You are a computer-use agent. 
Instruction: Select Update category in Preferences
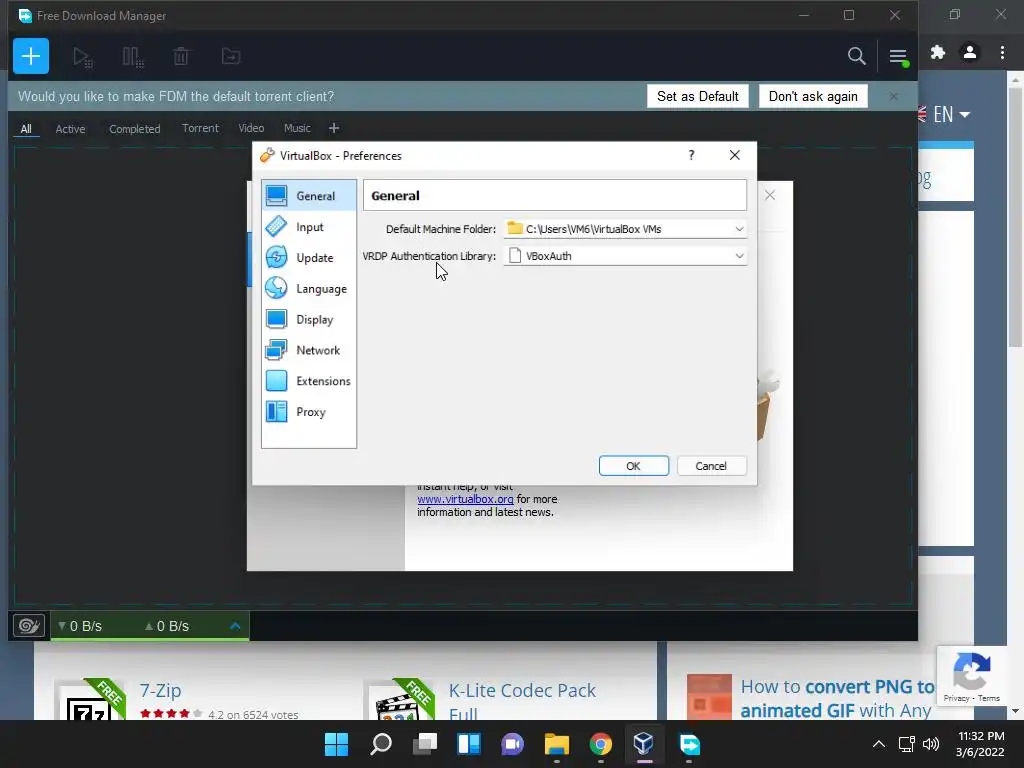[309, 257]
